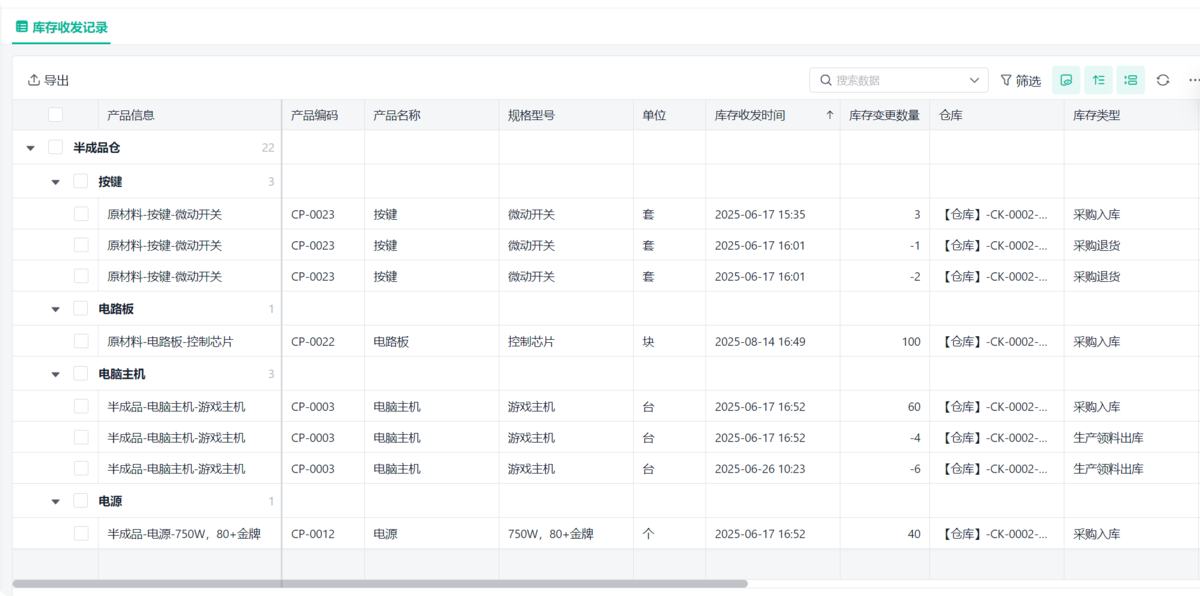Check the 电路板 group checkbox

[81, 309]
